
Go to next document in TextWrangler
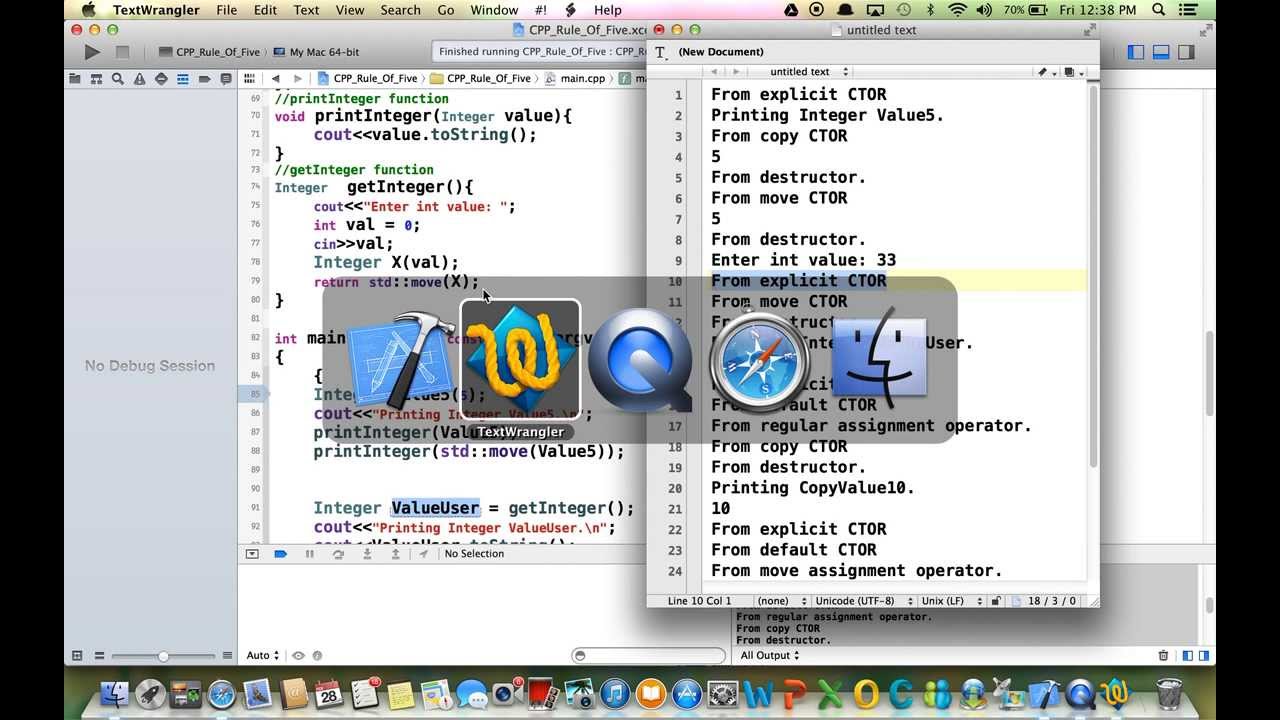point(736,72)
